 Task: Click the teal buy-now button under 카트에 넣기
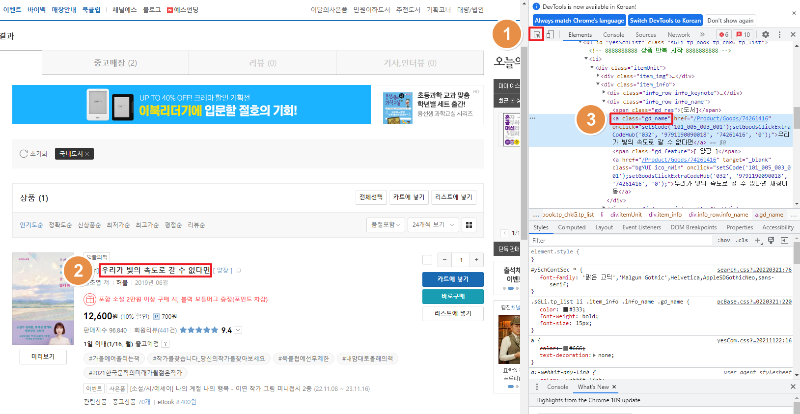453,297
